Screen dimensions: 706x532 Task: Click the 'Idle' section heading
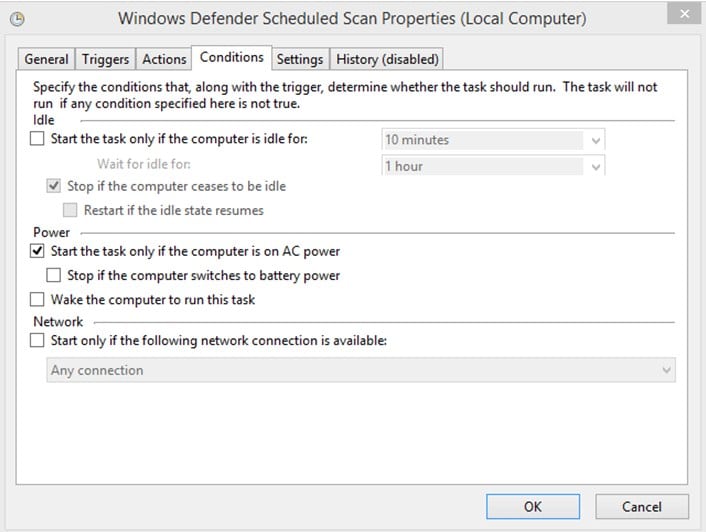coord(44,120)
